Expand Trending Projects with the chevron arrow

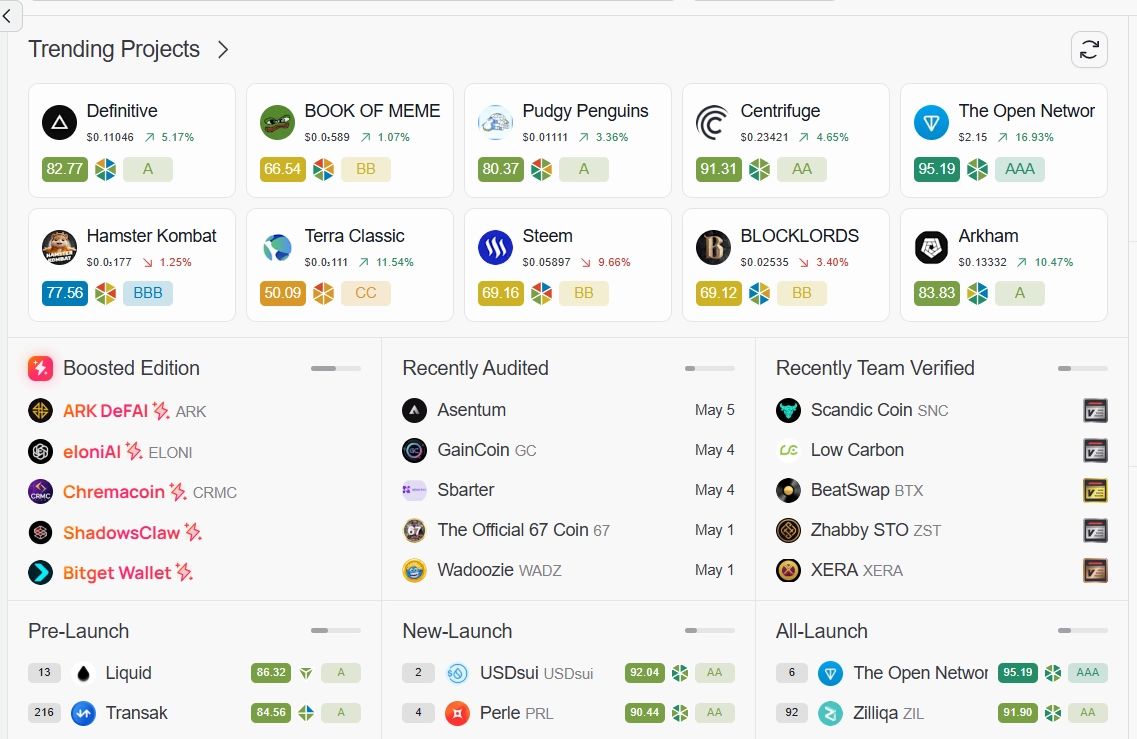point(223,49)
